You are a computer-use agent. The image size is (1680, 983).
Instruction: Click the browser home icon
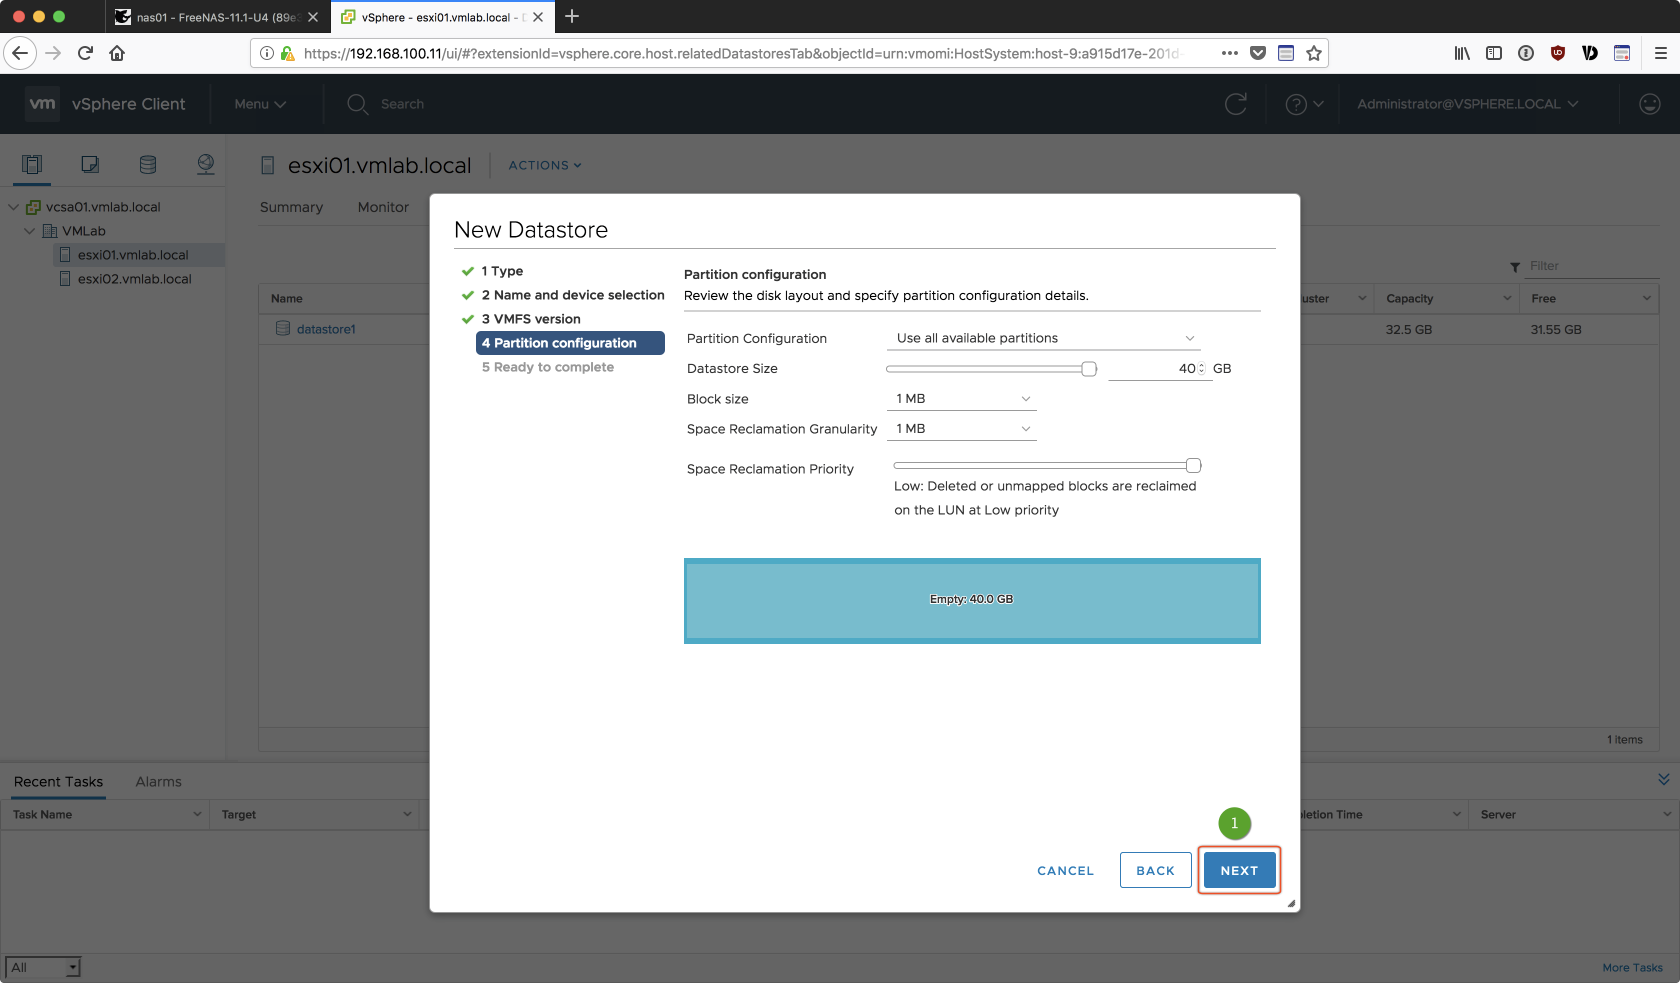(117, 53)
